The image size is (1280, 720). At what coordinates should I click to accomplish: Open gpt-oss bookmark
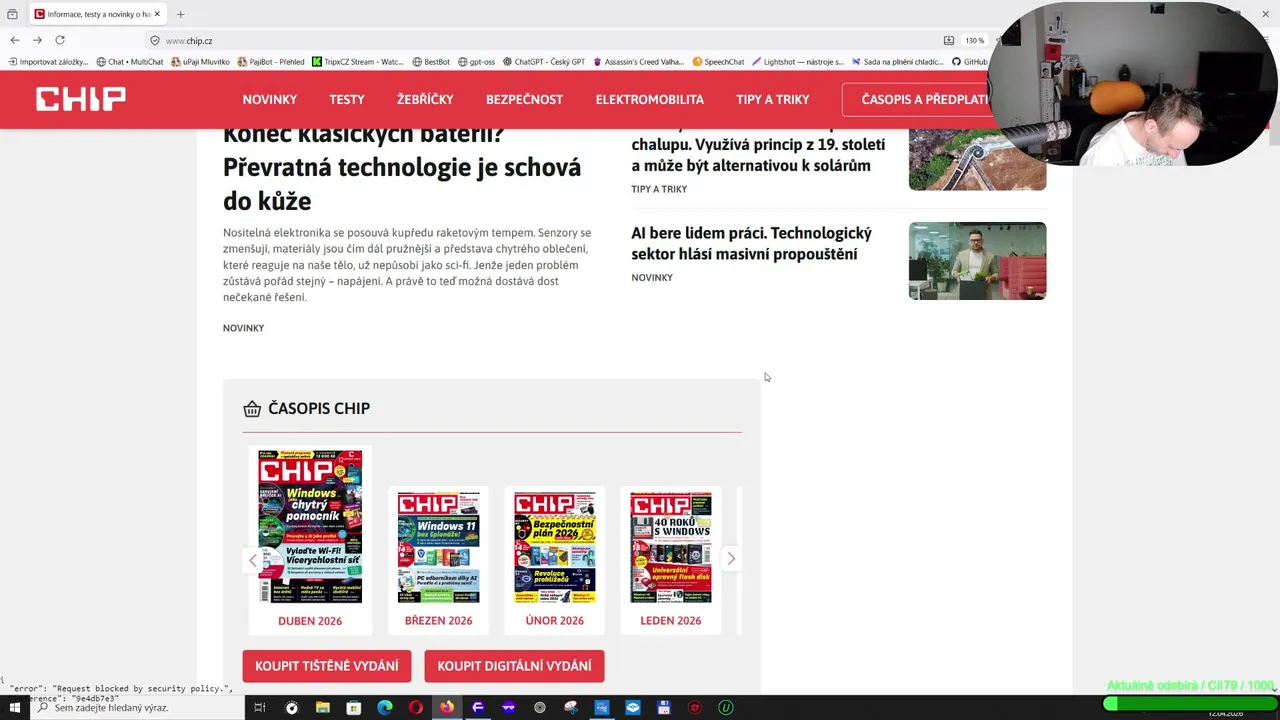[476, 62]
